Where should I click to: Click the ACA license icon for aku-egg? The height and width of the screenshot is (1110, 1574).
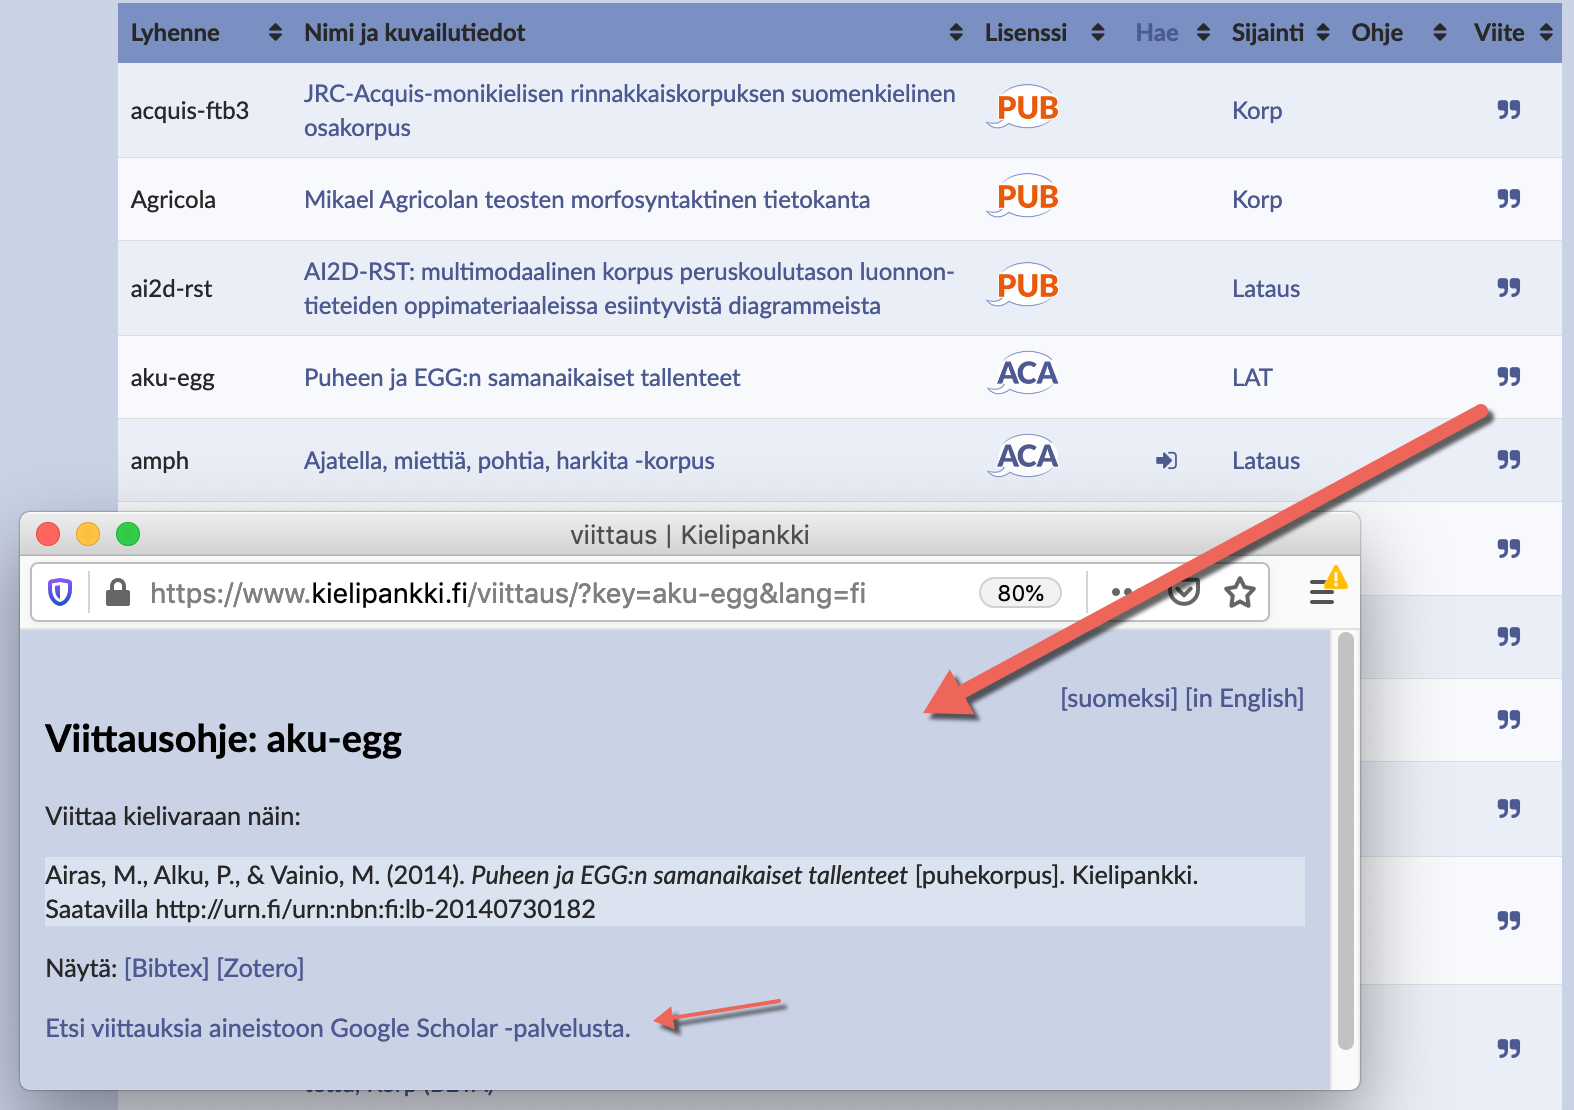tap(1024, 375)
